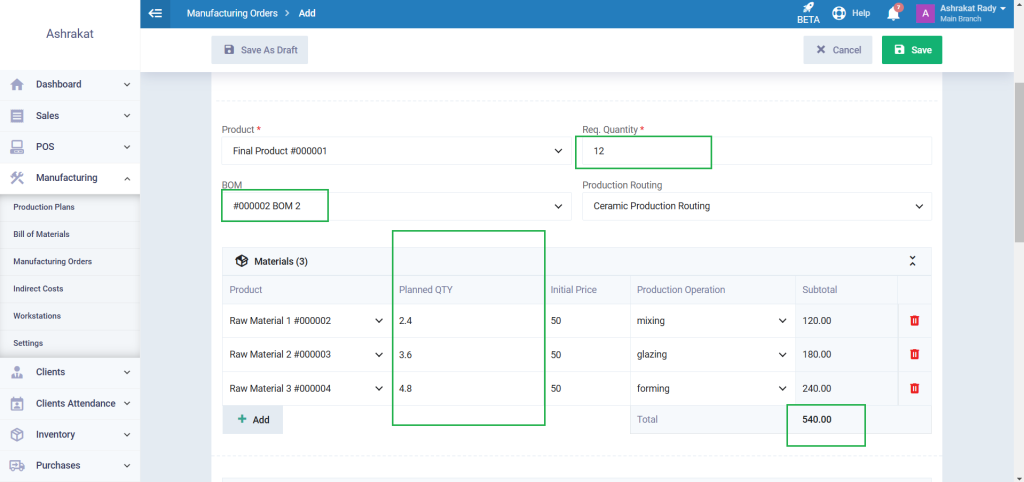Viewport: 1024px width, 482px height.
Task: Open the Raw Material 1 product dropdown
Action: (306, 321)
